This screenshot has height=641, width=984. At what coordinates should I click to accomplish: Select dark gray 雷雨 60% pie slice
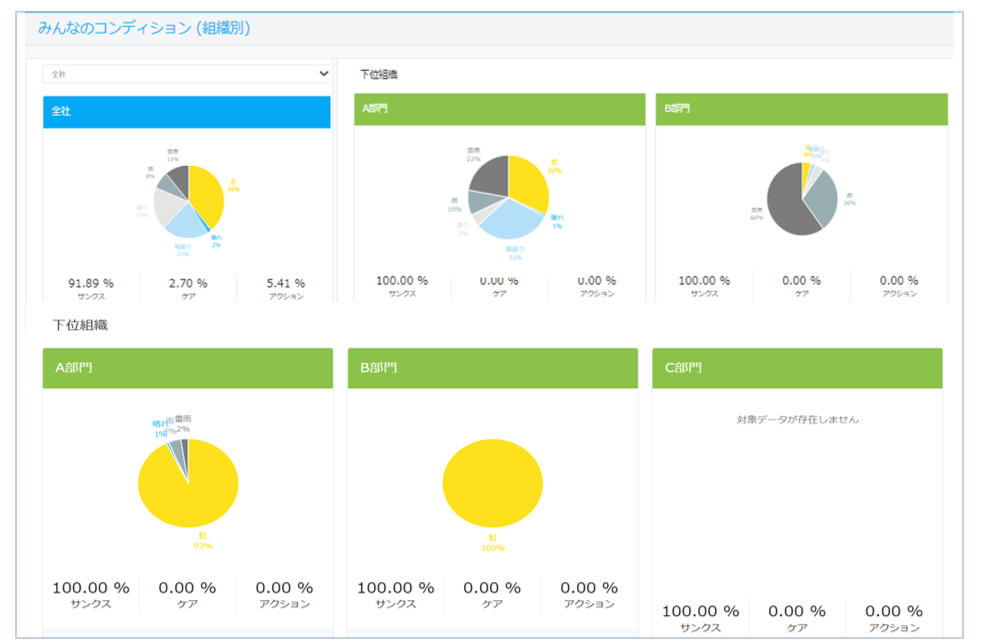(x=786, y=201)
